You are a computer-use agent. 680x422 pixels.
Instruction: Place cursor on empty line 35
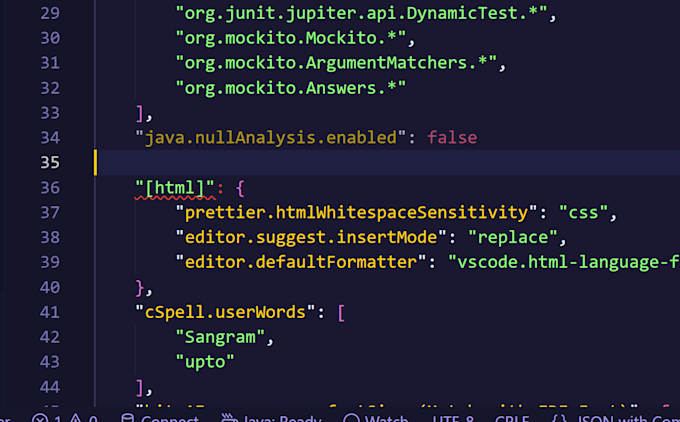point(389,163)
